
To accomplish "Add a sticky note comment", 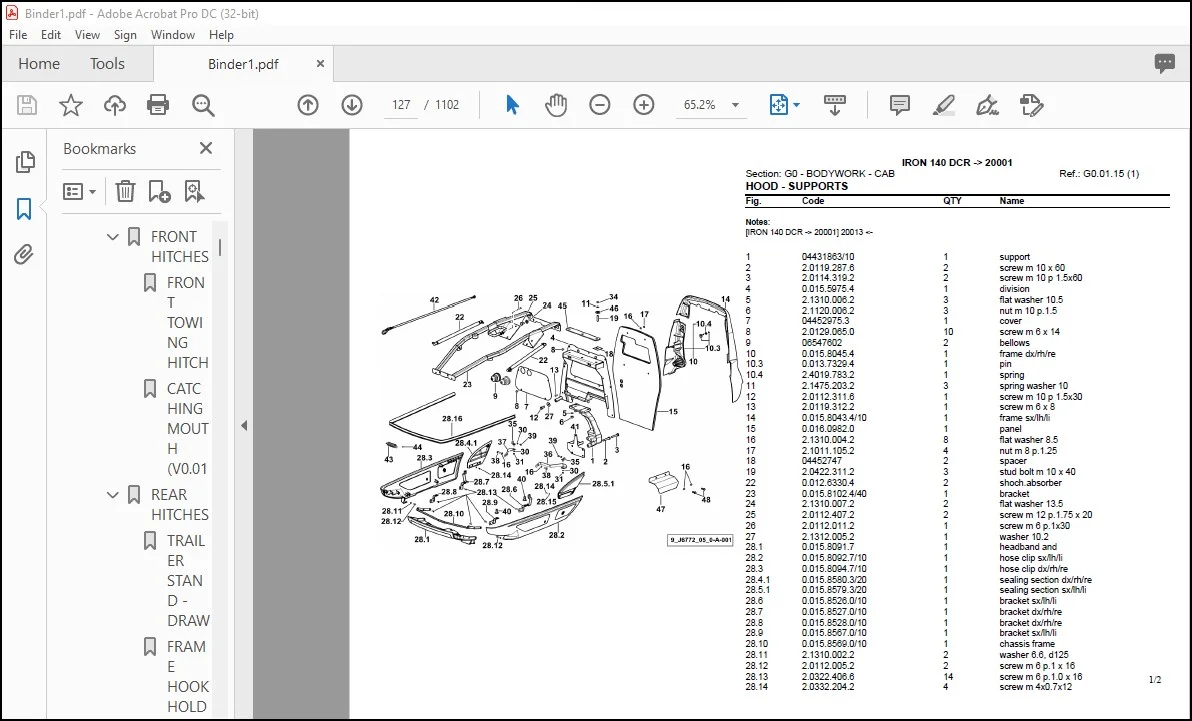I will coord(899,105).
